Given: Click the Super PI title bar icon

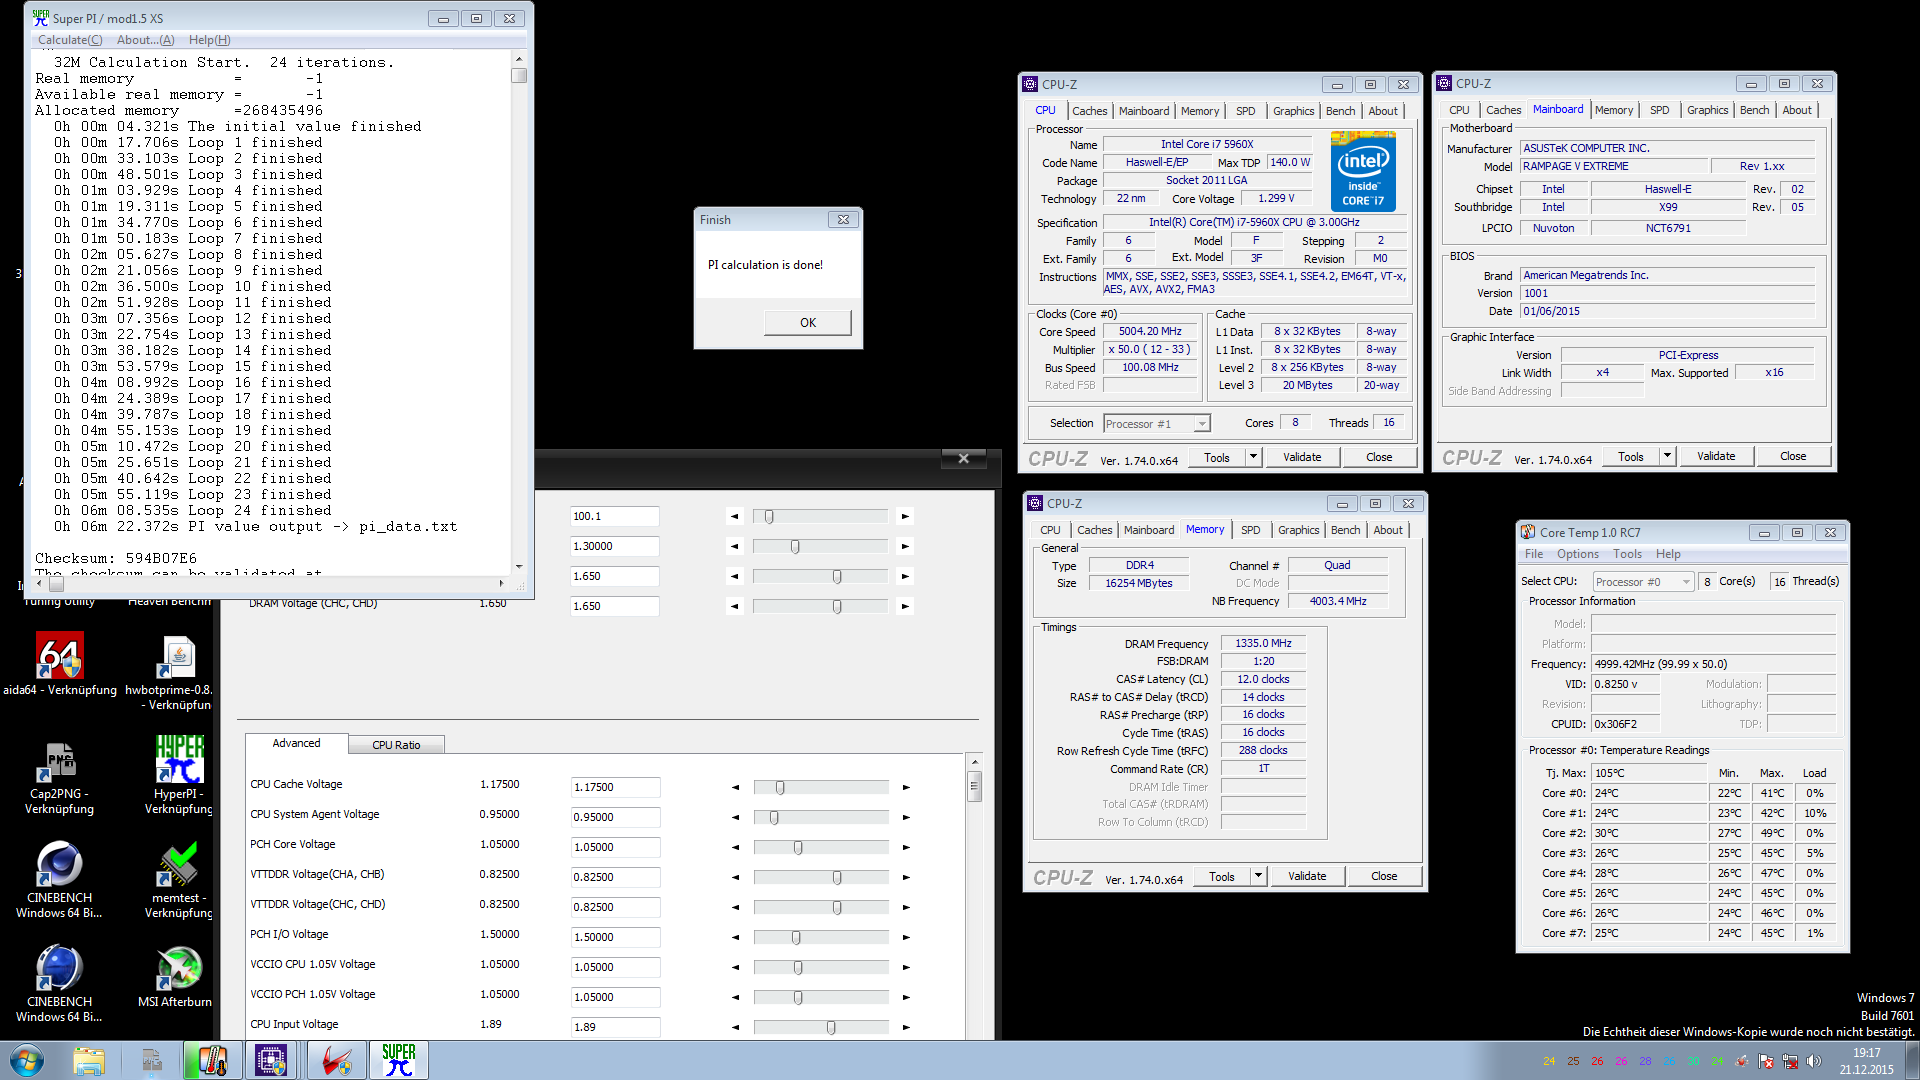Looking at the screenshot, I should [x=40, y=18].
